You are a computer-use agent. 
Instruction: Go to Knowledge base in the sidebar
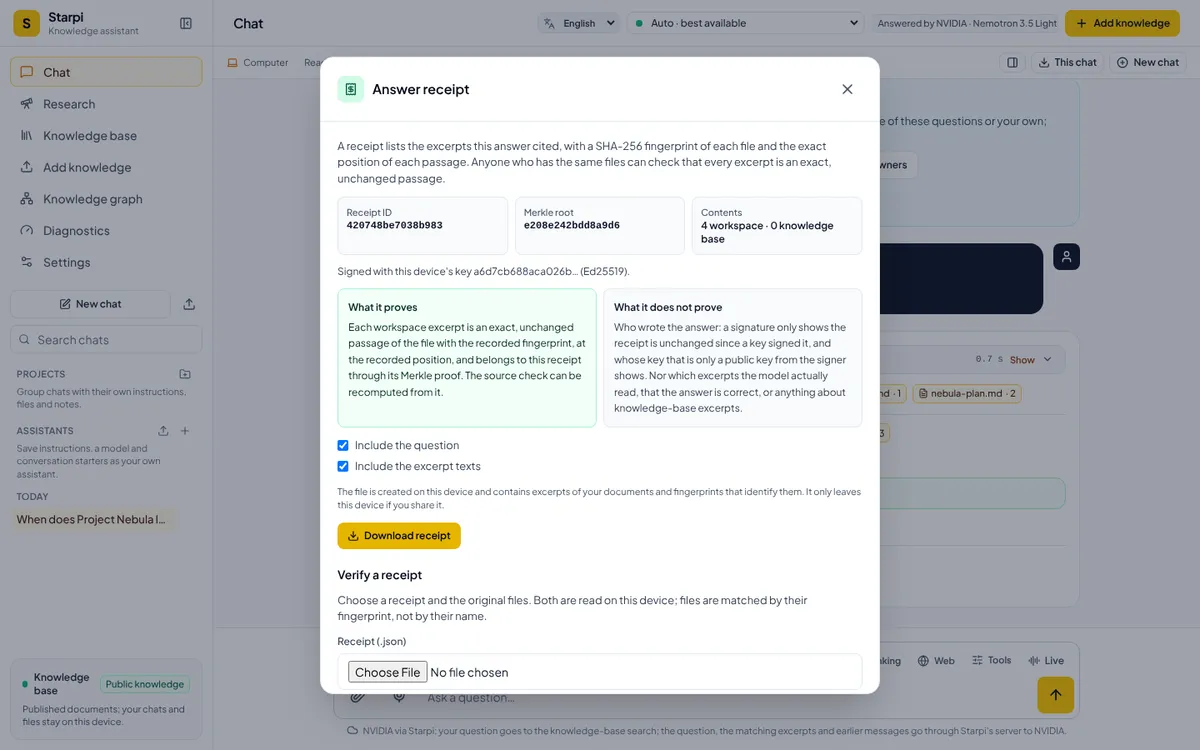click(x=106, y=136)
